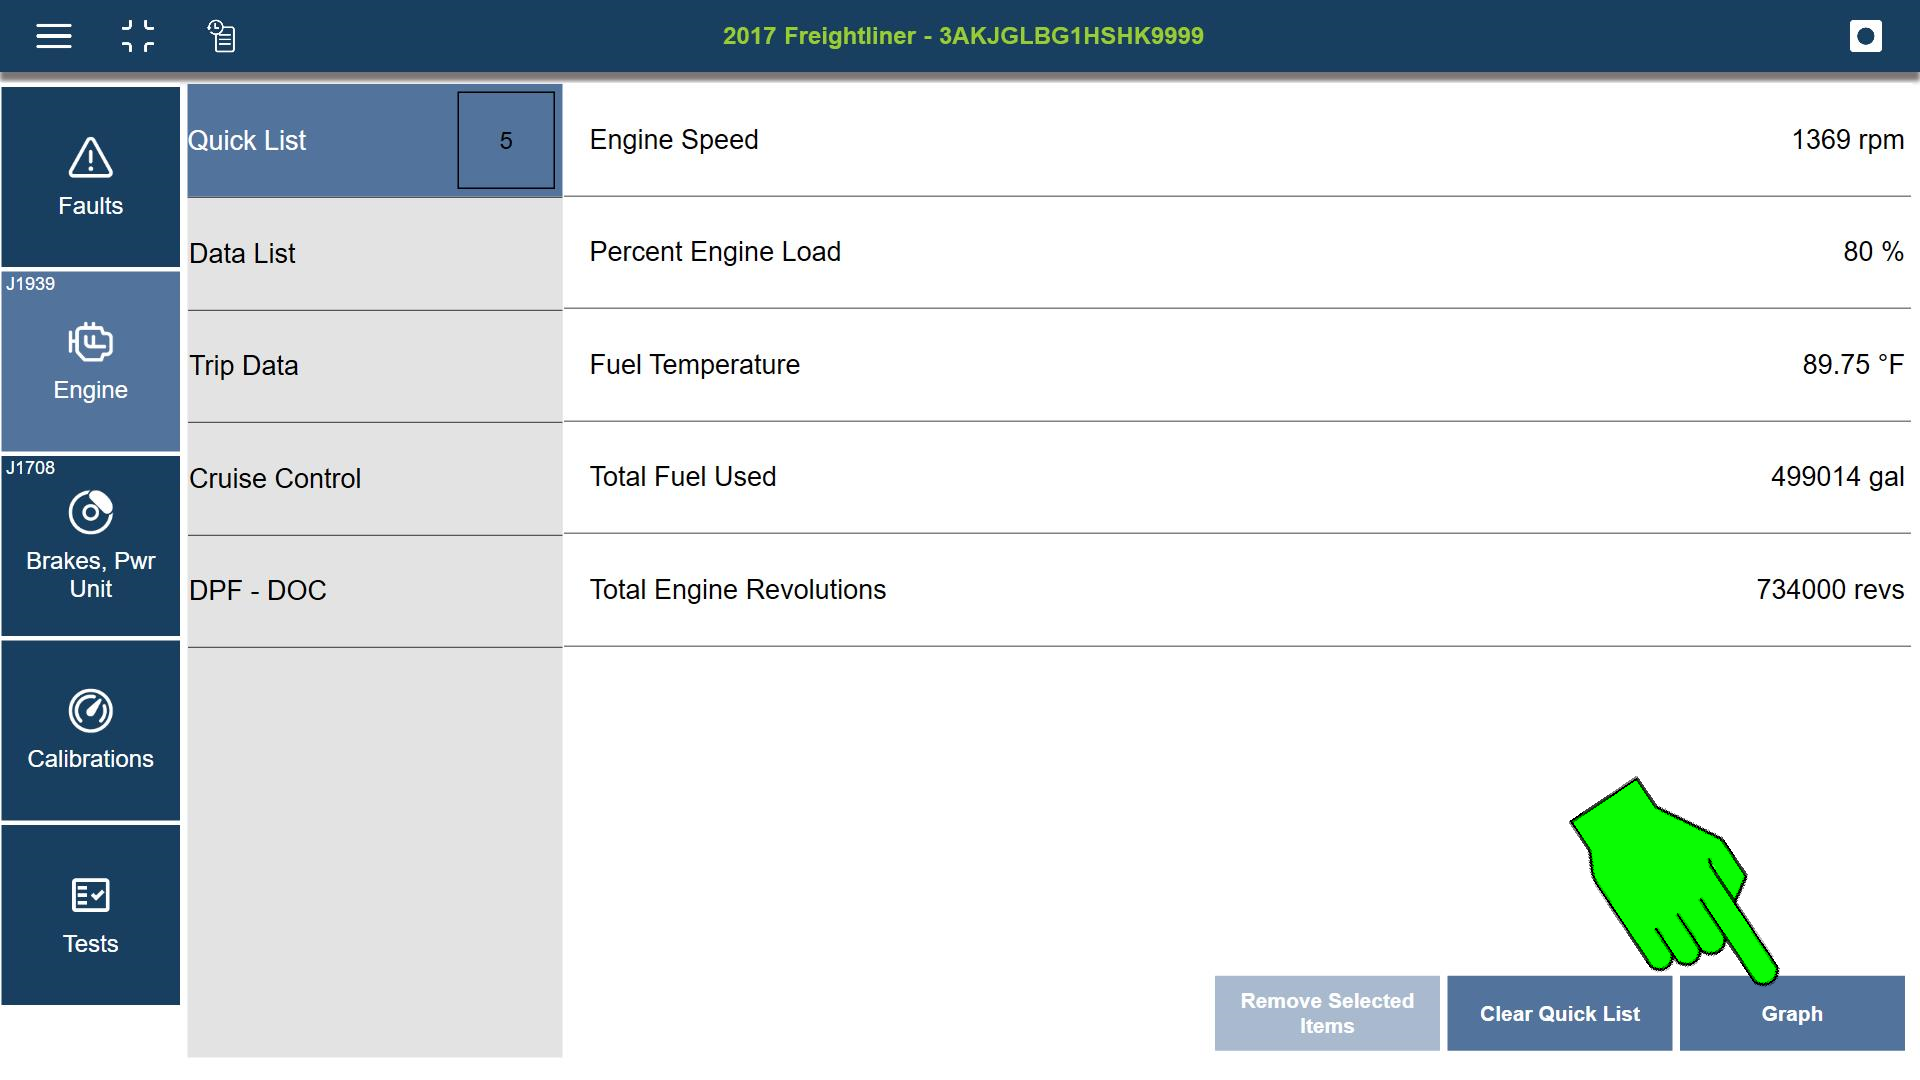This screenshot has height=1080, width=1920.
Task: Open the report history icon
Action: pos(221,37)
